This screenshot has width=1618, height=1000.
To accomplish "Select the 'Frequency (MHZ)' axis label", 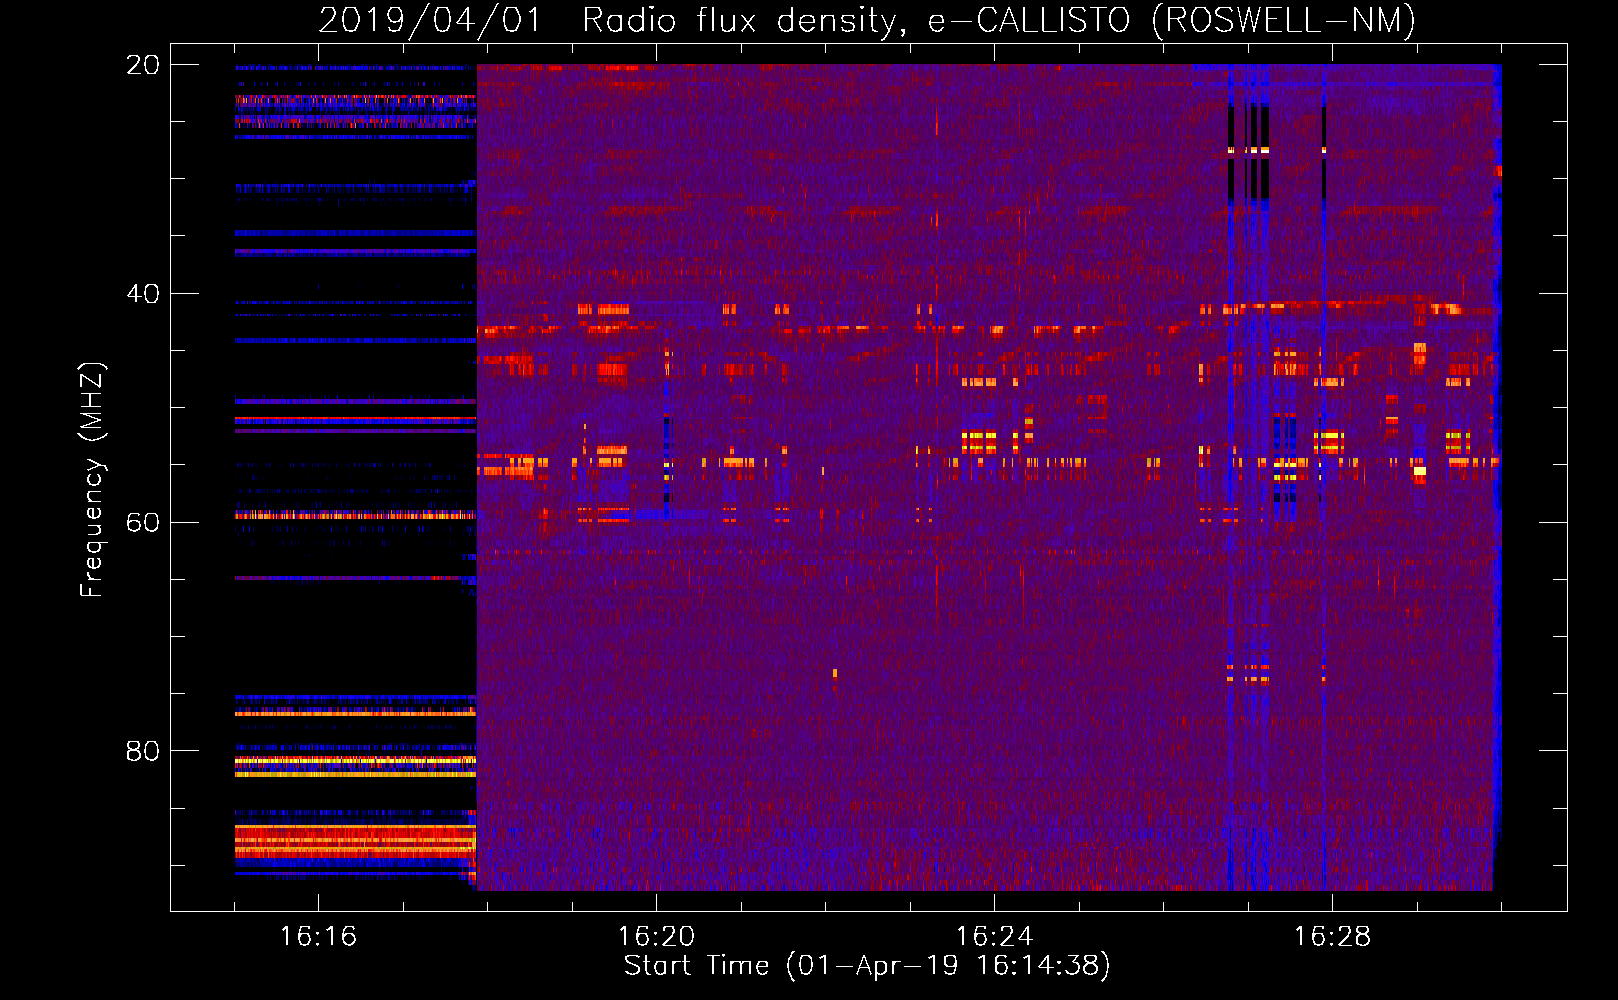I will coord(92,480).
